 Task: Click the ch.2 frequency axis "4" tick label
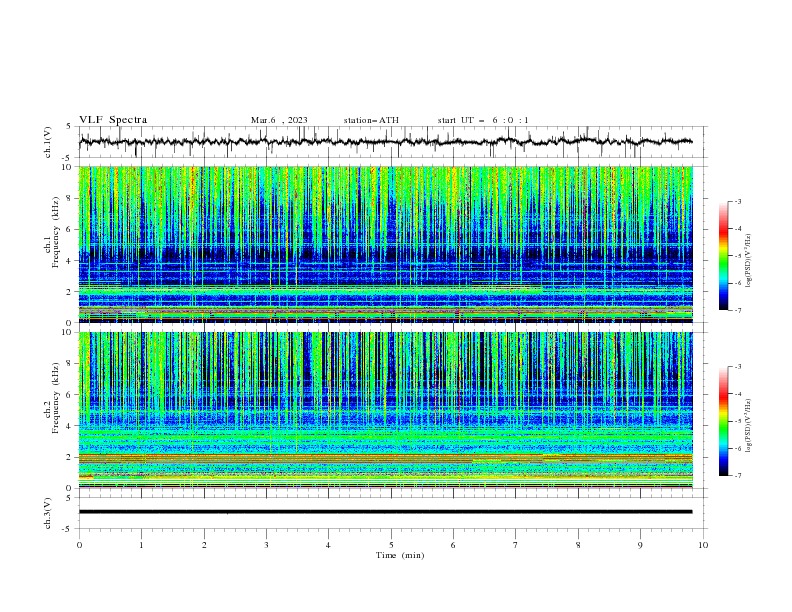pyautogui.click(x=71, y=426)
